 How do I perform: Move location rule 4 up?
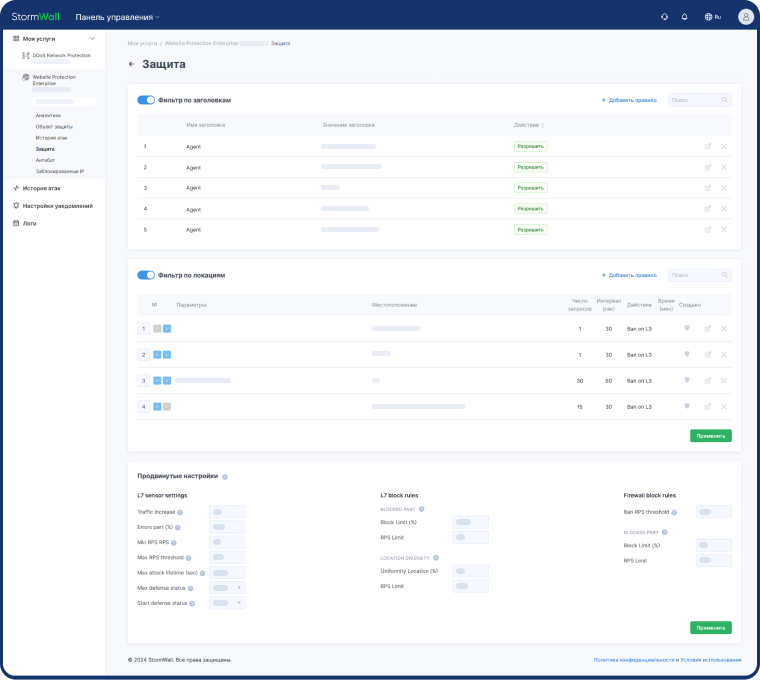click(x=157, y=407)
